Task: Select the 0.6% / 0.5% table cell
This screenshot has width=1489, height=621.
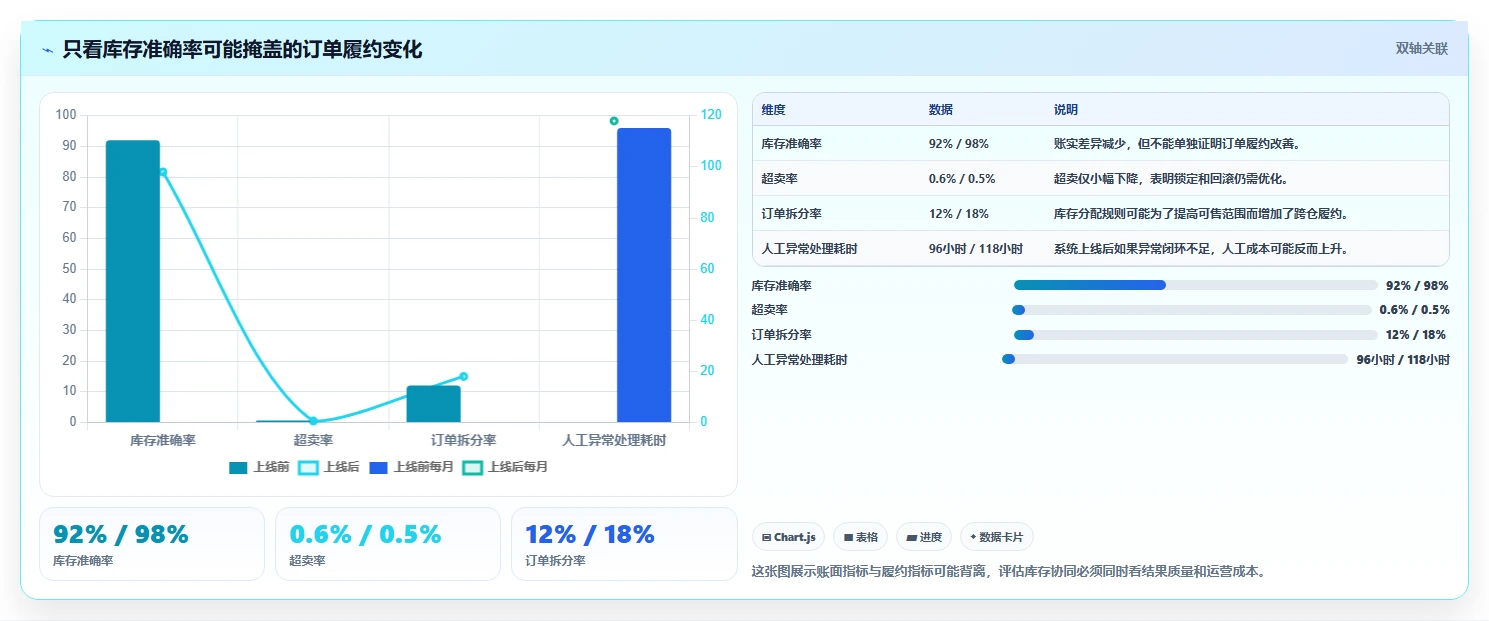Action: pyautogui.click(x=962, y=179)
